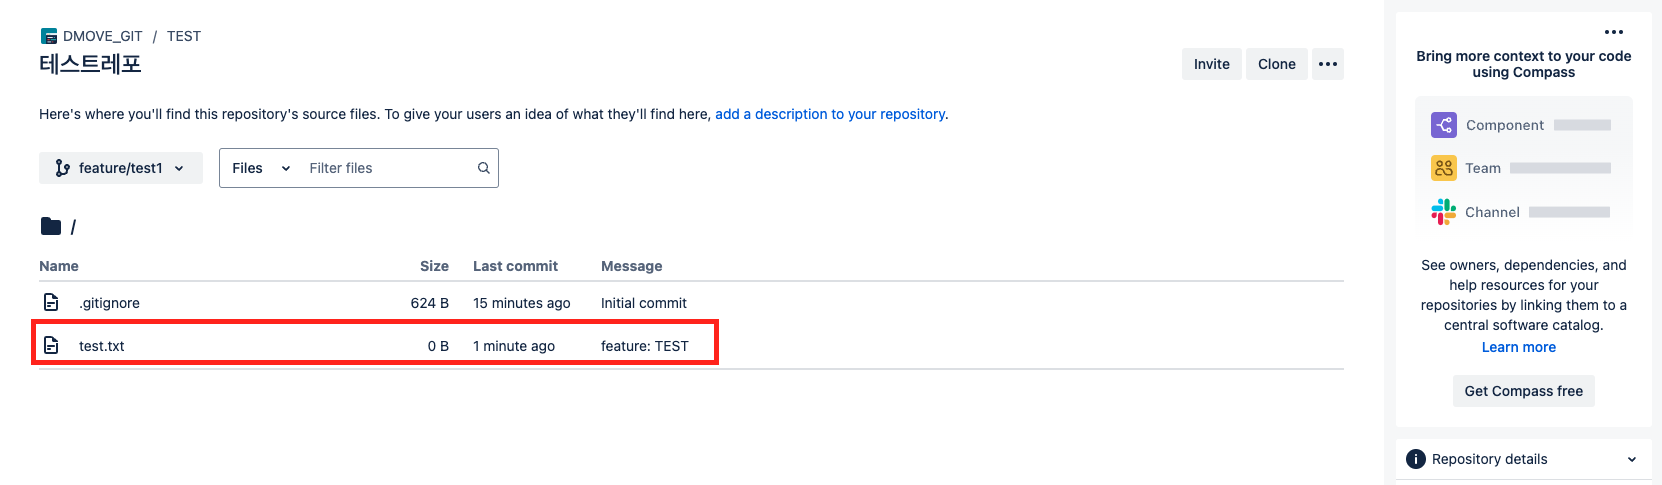Click the yellow Team icon
The width and height of the screenshot is (1662, 485).
click(1443, 168)
